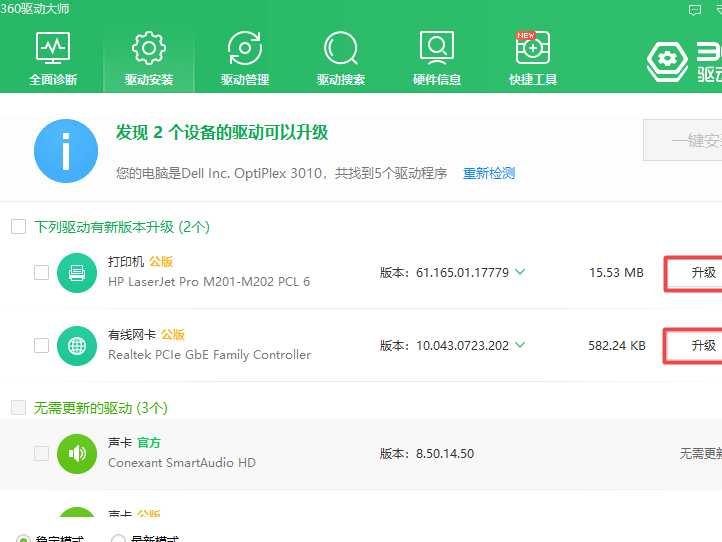Tick the Conexant SmartAudio HD checkbox
Screen dimensions: 722x542
41,454
